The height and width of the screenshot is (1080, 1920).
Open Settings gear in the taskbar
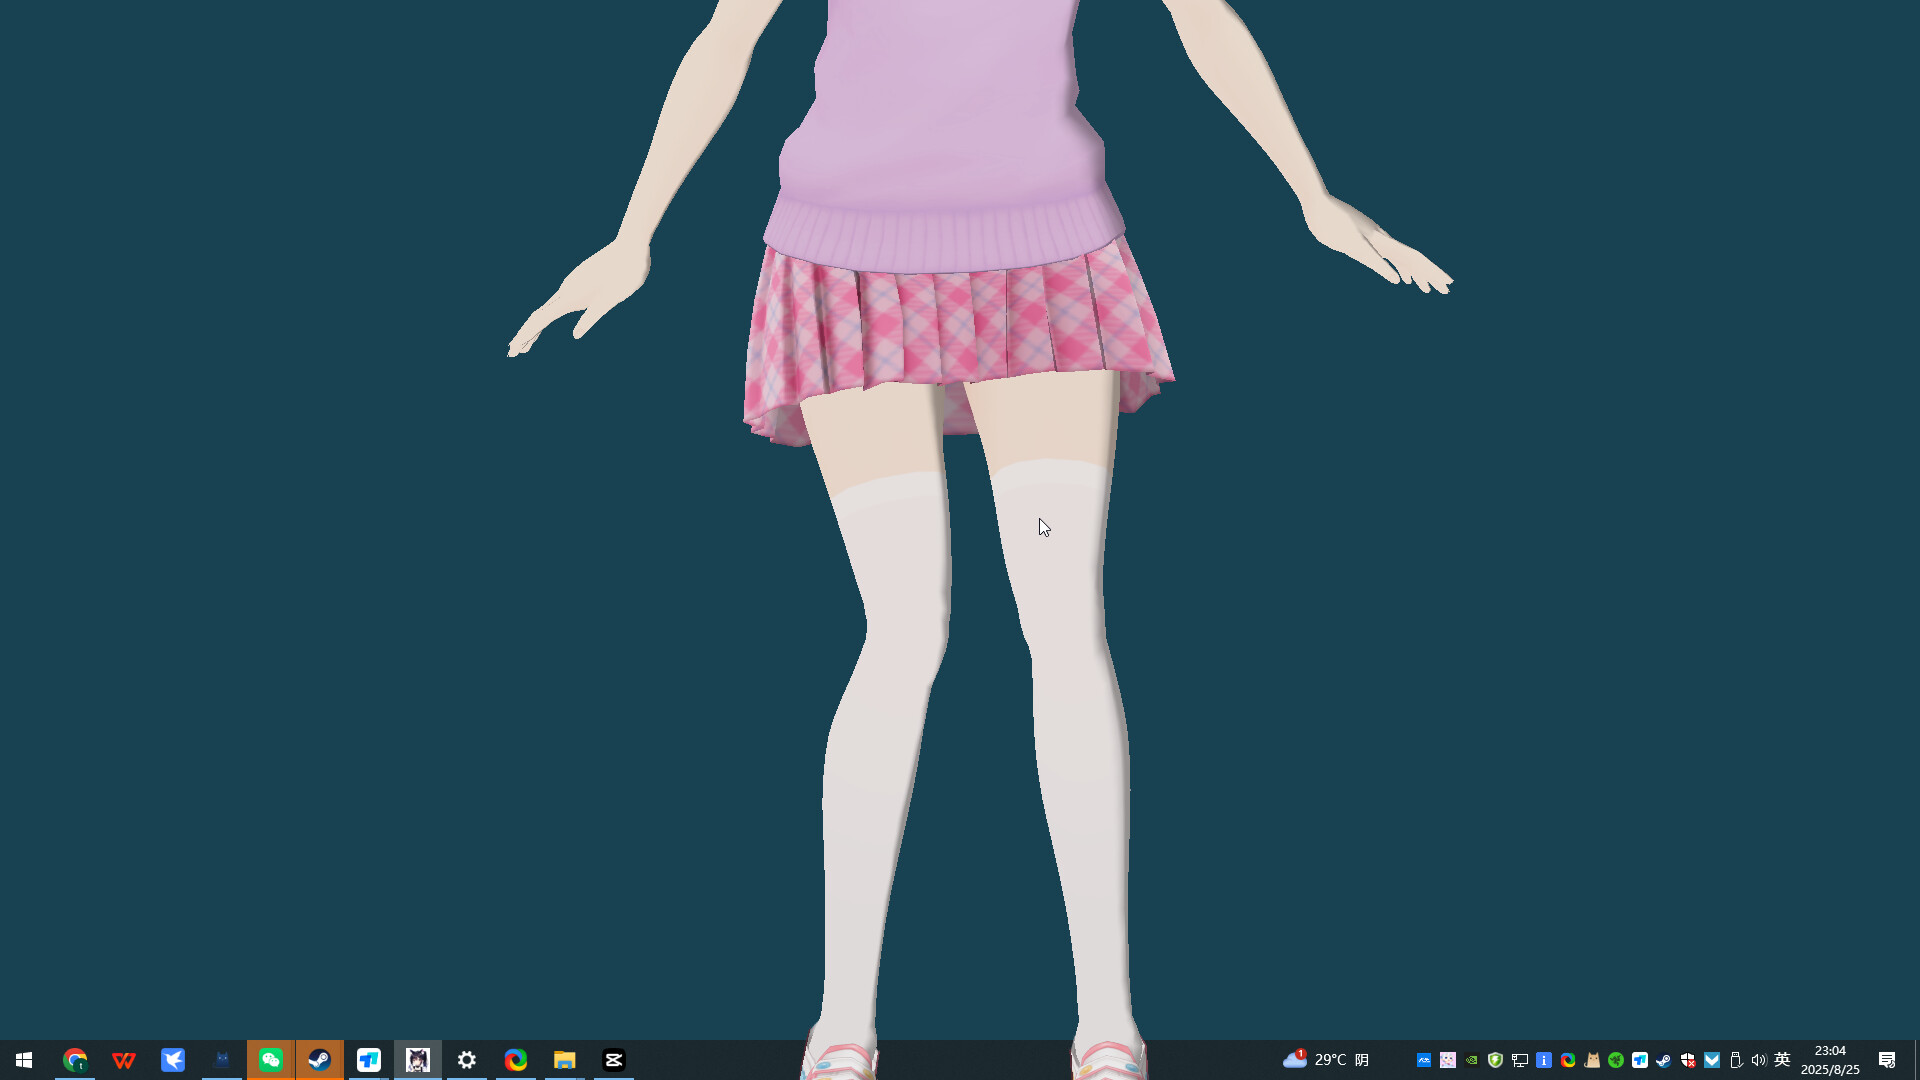point(467,1060)
